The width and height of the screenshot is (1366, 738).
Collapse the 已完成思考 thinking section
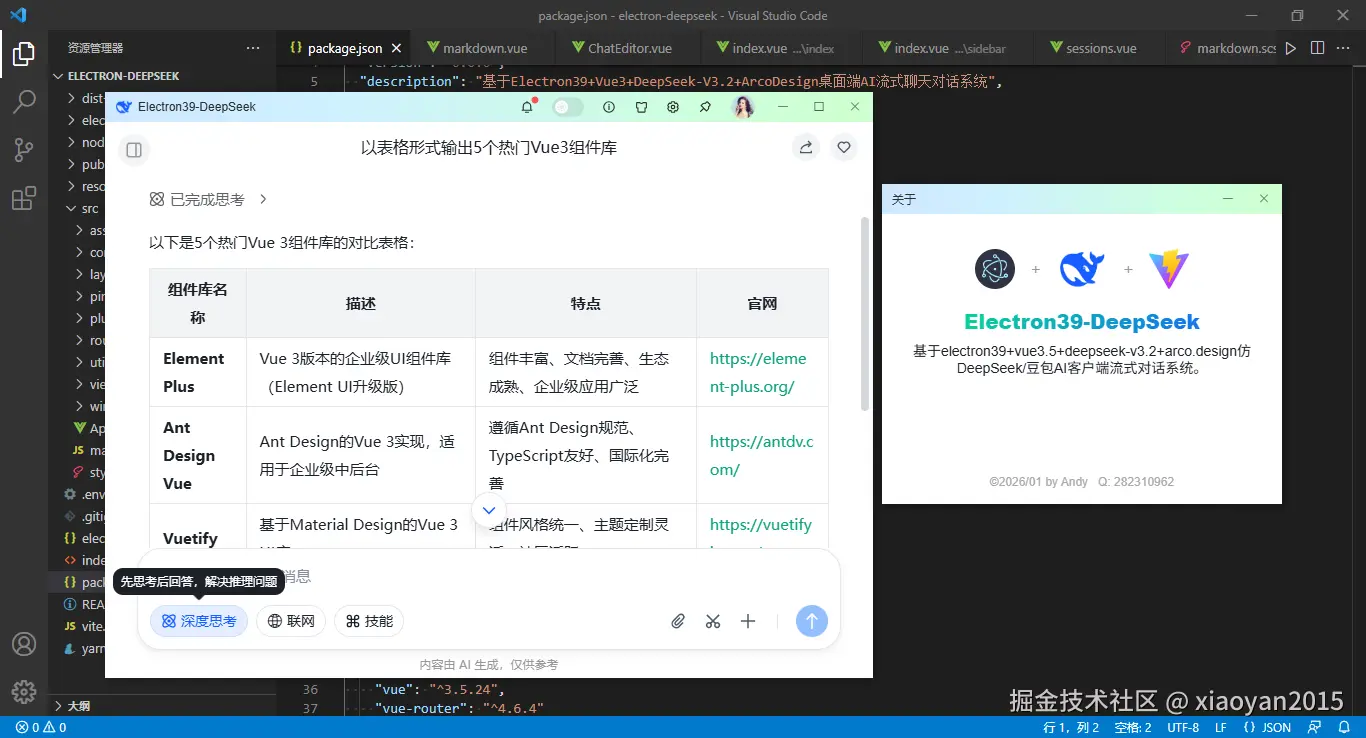[208, 198]
